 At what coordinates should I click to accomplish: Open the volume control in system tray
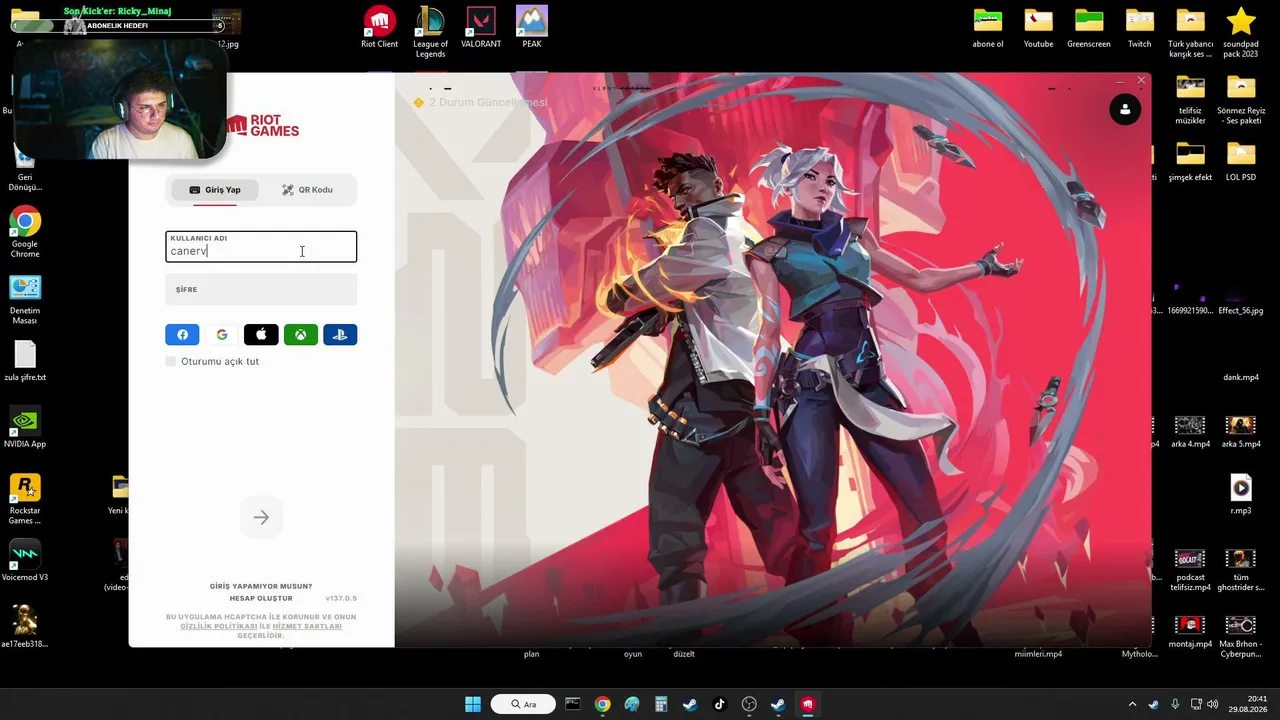pyautogui.click(x=1212, y=704)
